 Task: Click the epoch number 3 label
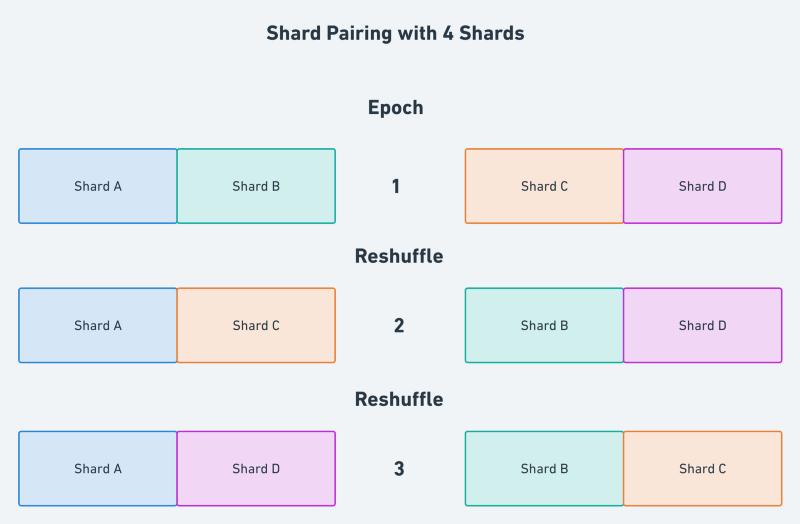398,468
